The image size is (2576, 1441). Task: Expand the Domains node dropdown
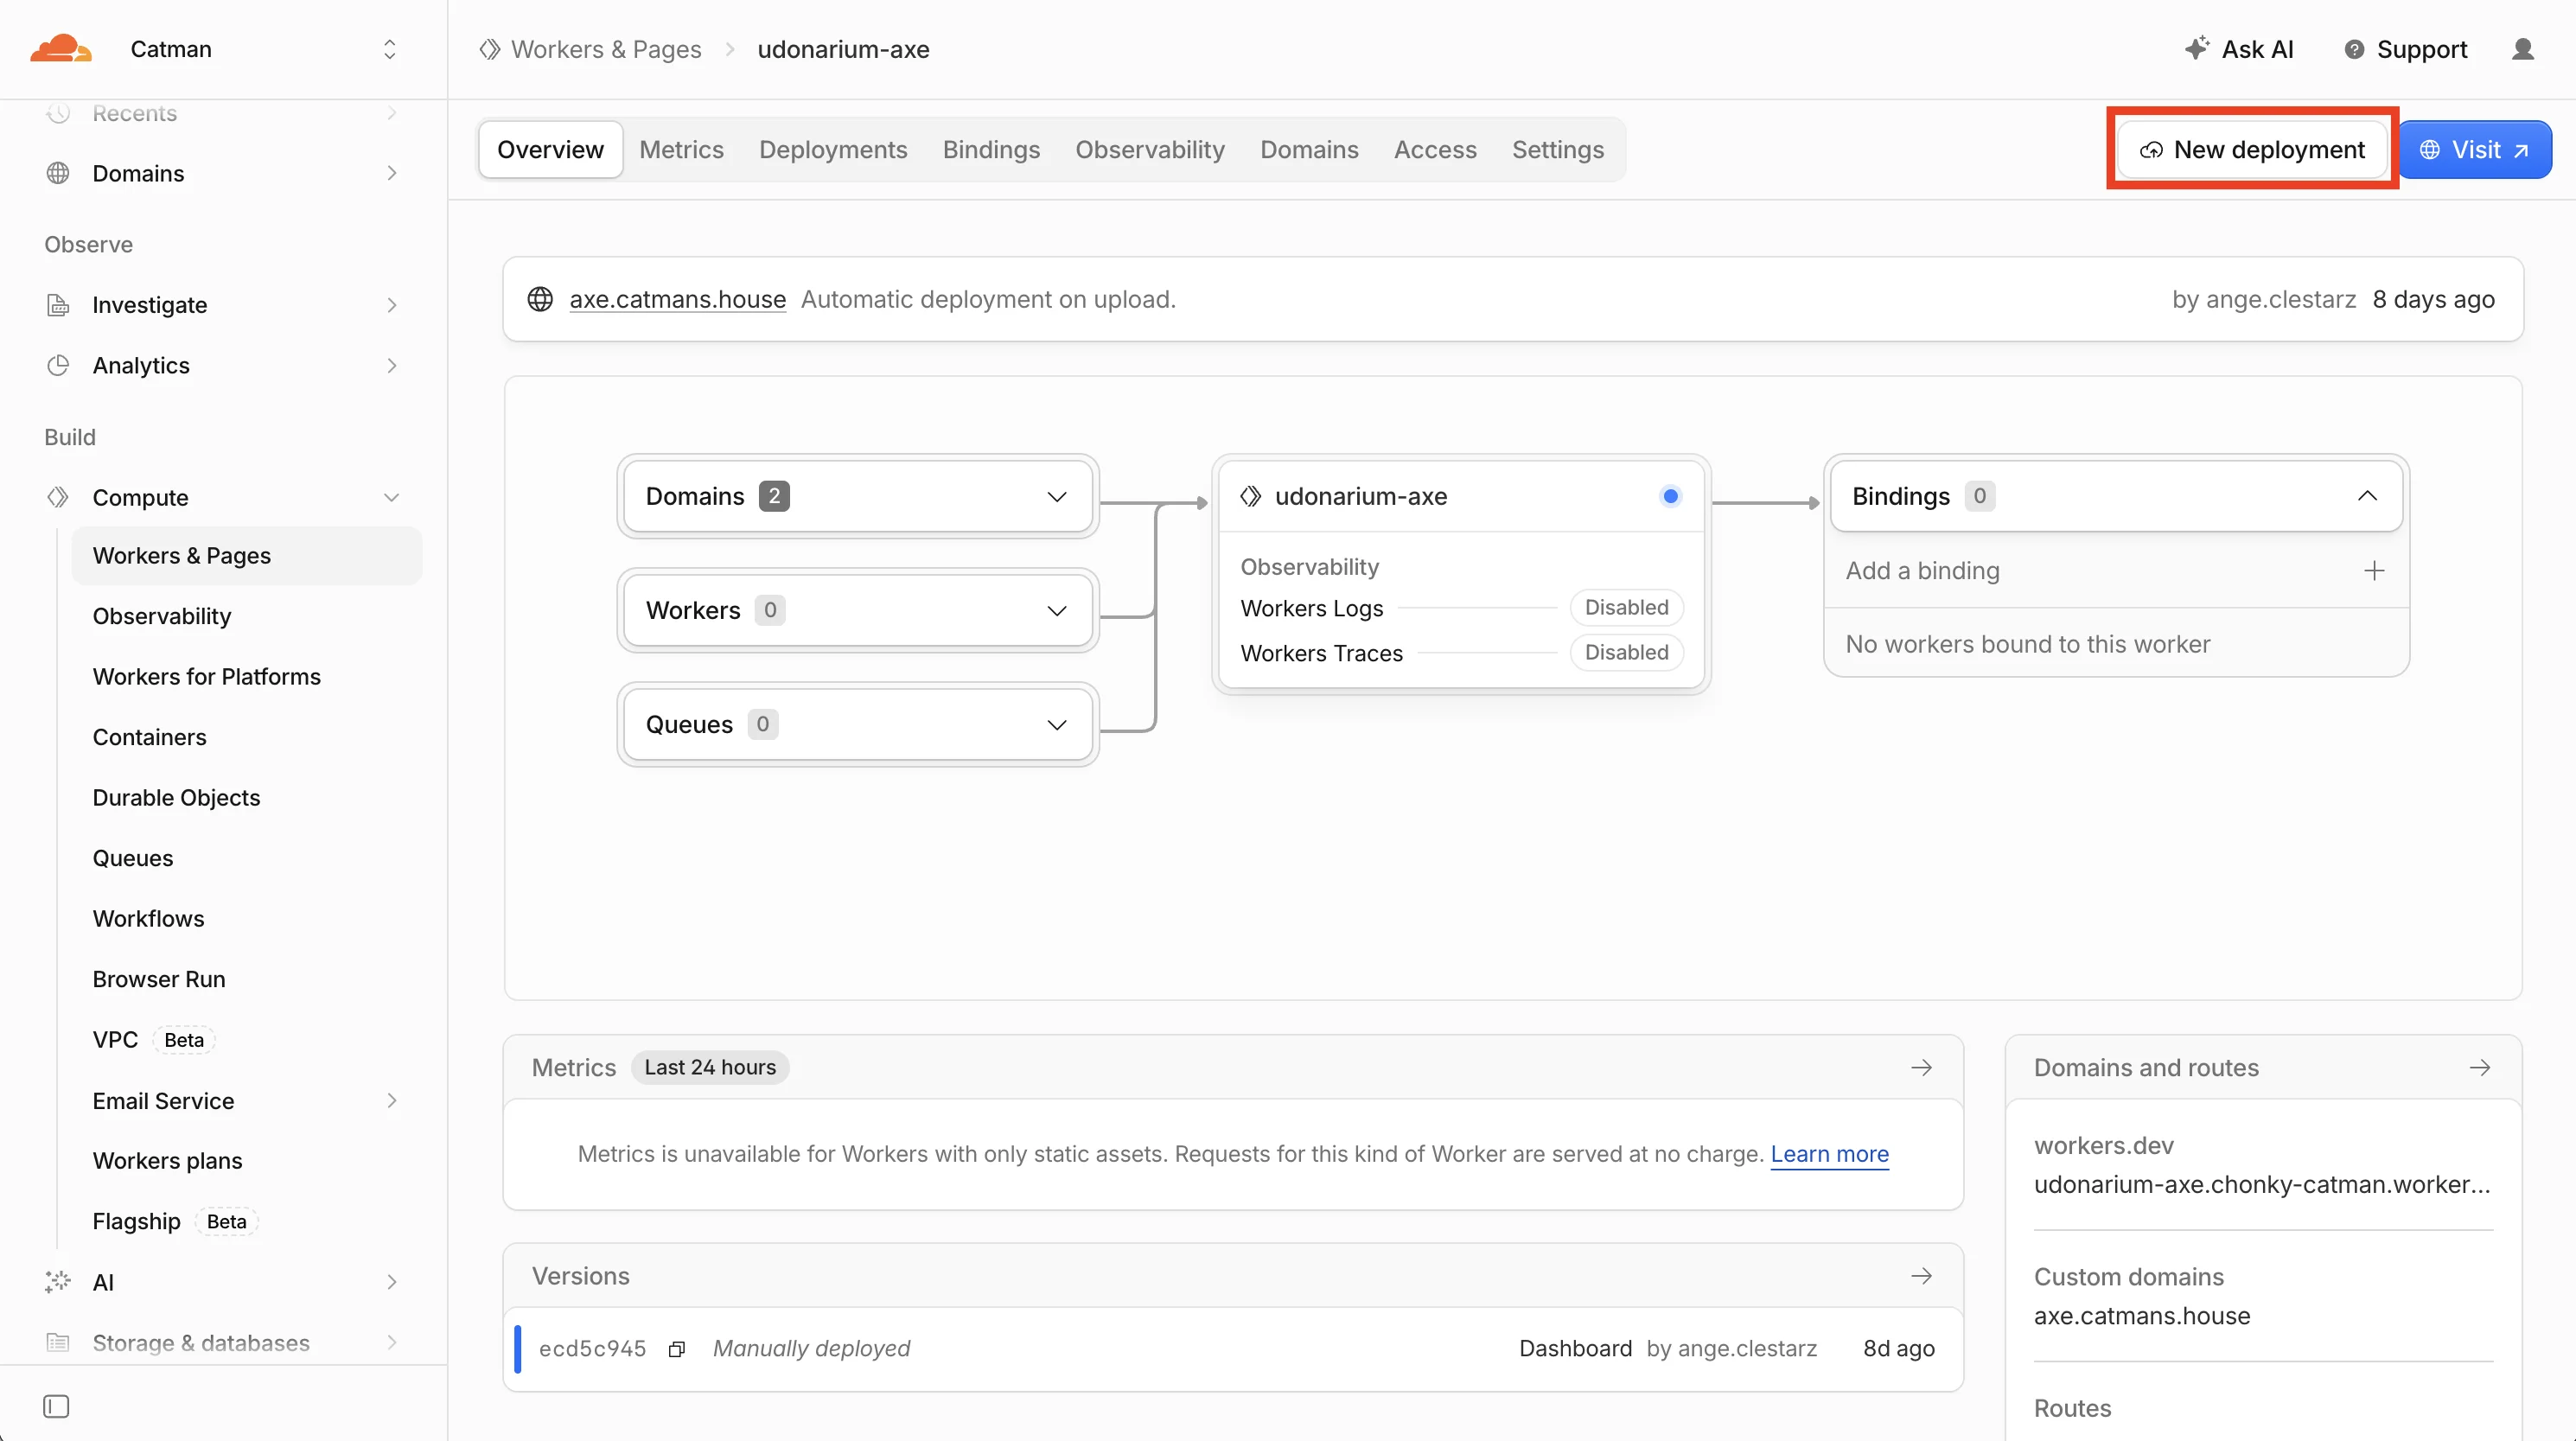click(1056, 496)
